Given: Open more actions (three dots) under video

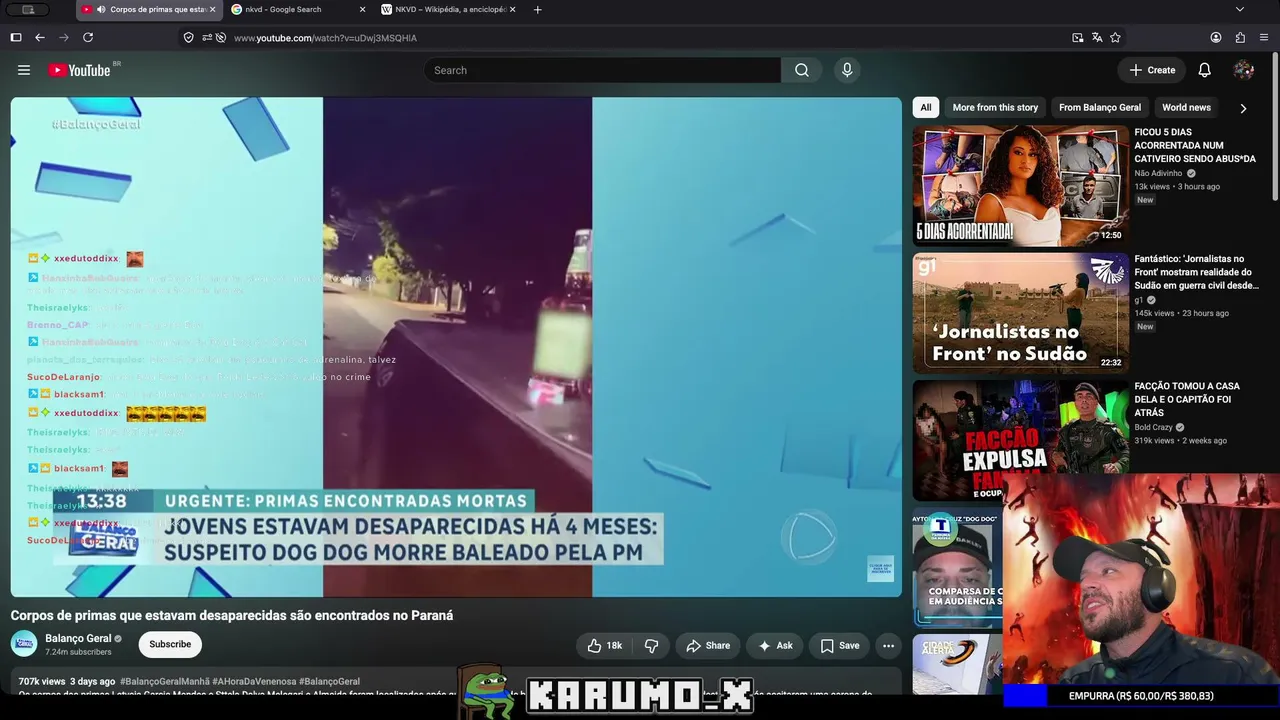Looking at the screenshot, I should coord(888,646).
